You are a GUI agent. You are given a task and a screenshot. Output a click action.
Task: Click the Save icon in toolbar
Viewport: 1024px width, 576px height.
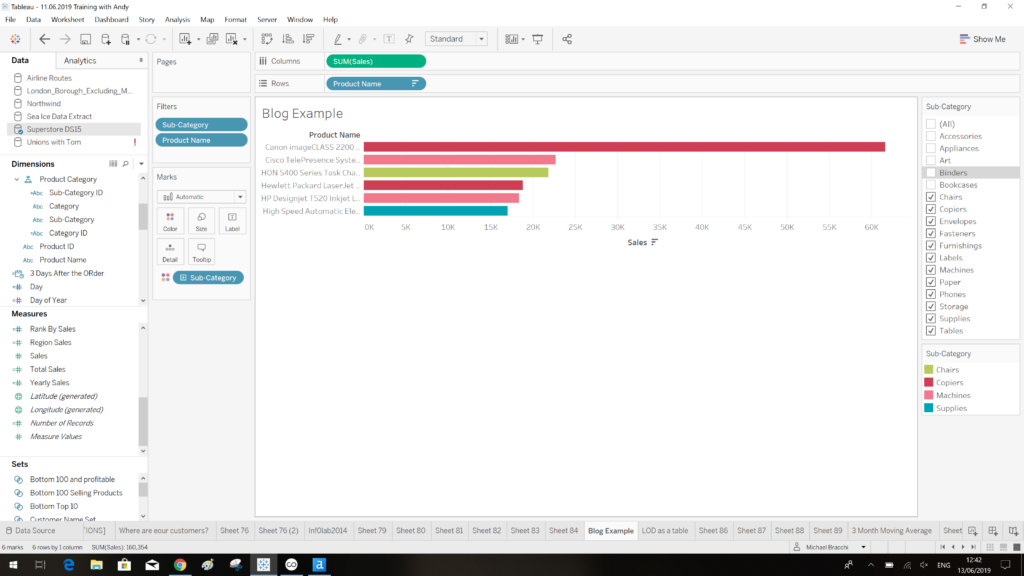(x=86, y=39)
